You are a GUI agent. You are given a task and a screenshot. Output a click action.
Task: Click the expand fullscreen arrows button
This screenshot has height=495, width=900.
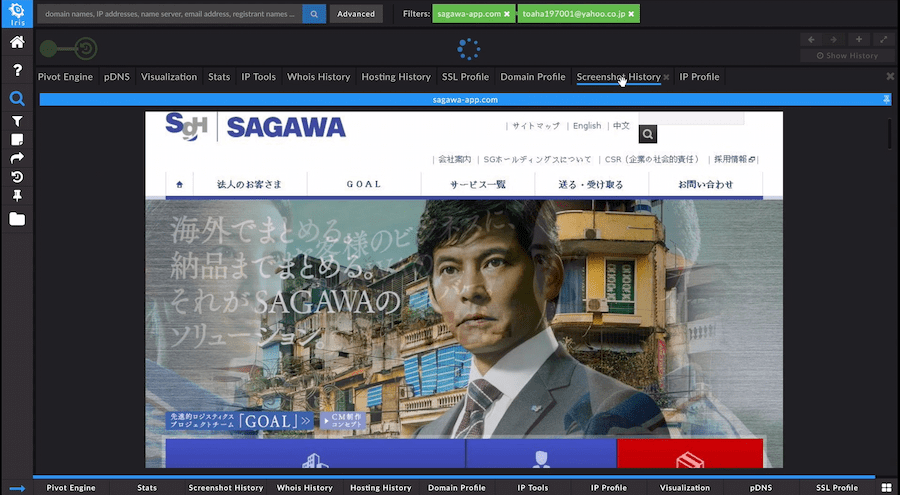[x=883, y=40]
